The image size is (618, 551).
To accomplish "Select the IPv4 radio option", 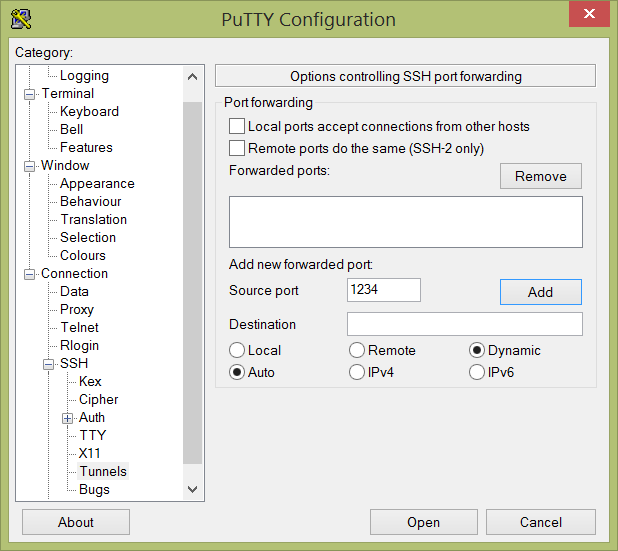I will [357, 372].
